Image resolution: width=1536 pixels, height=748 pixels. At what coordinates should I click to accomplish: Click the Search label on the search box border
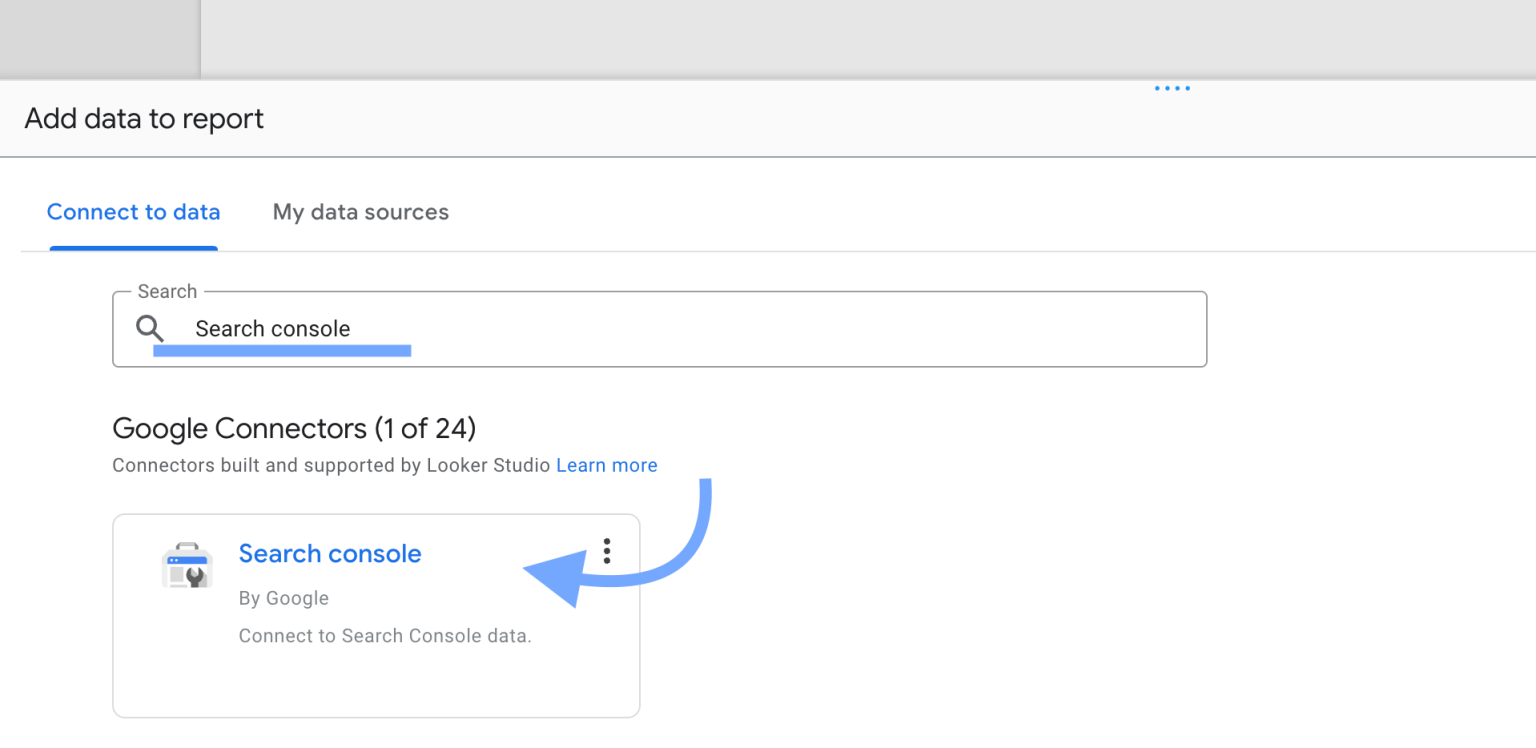pos(166,291)
